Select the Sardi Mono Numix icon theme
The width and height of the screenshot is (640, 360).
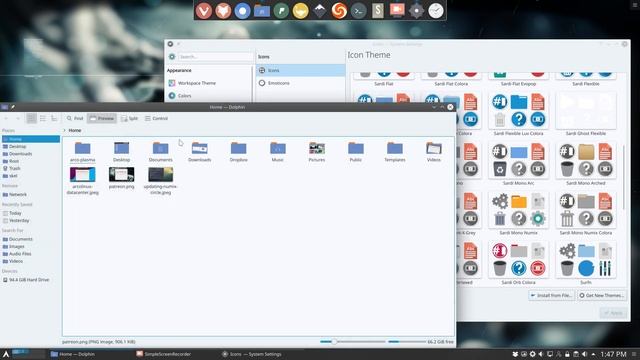pyautogui.click(x=518, y=214)
